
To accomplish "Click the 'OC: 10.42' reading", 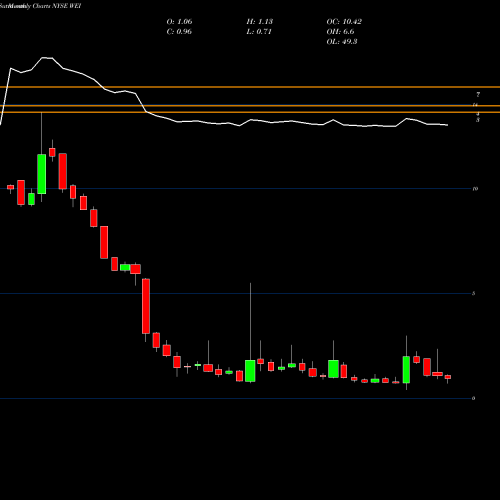I will point(344,22).
